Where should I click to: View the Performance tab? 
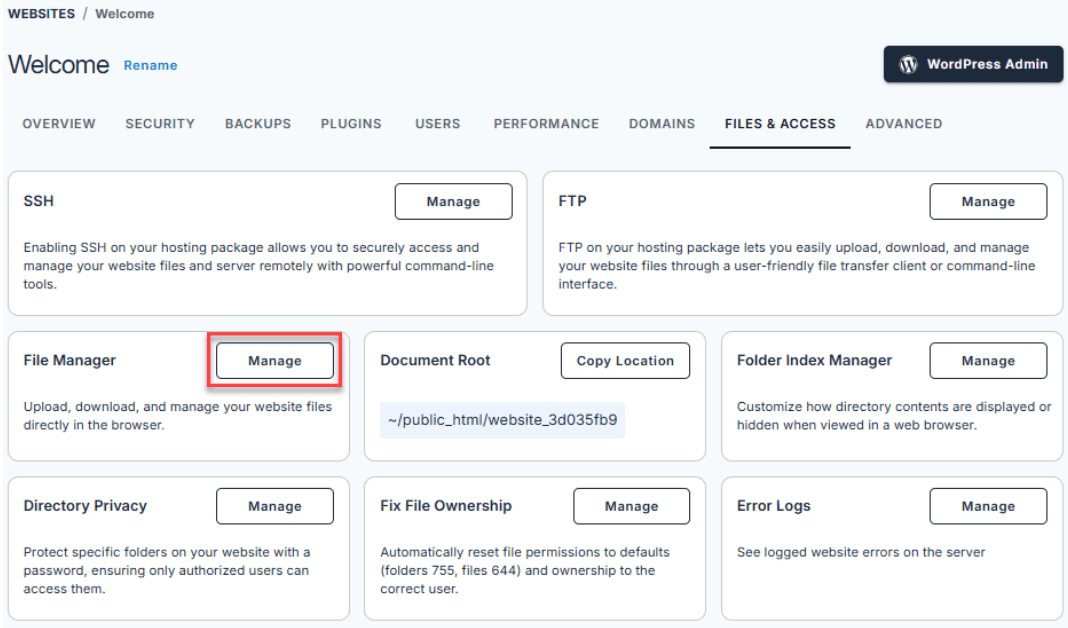(x=546, y=124)
